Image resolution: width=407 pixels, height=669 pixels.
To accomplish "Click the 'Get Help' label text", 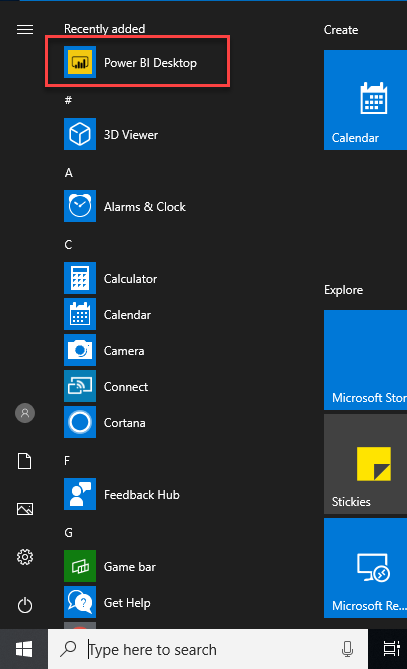I will [127, 602].
